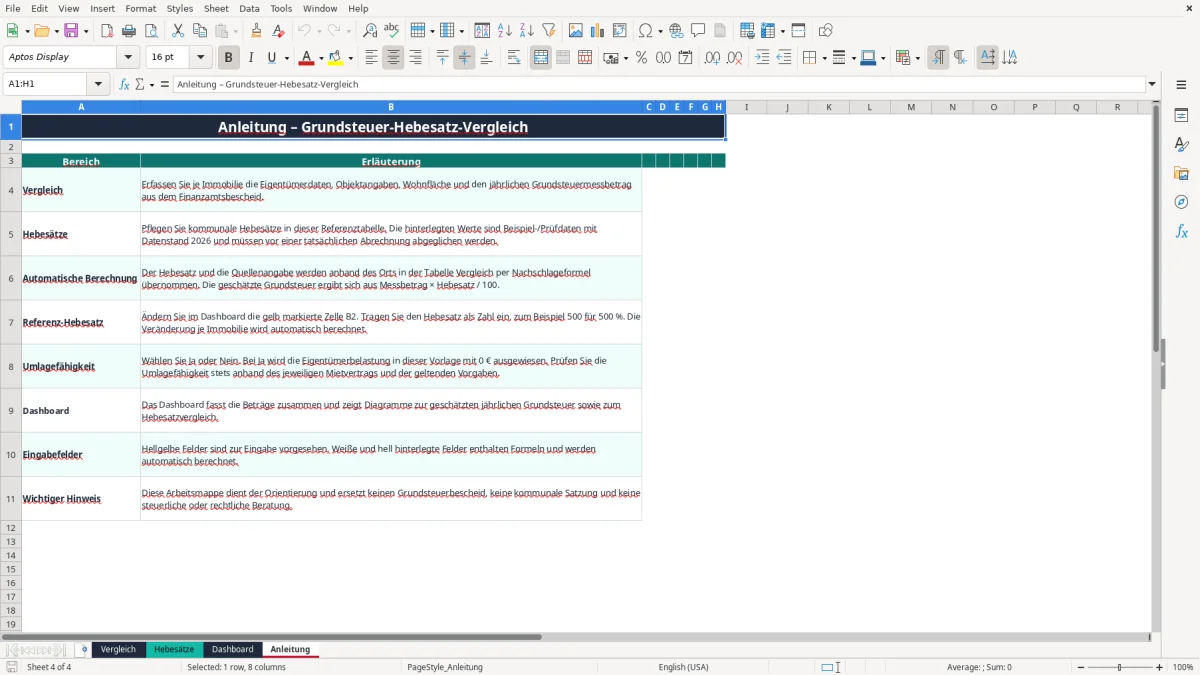This screenshot has height=675, width=1200.
Task: Click the Formula equals button
Action: pos(165,84)
